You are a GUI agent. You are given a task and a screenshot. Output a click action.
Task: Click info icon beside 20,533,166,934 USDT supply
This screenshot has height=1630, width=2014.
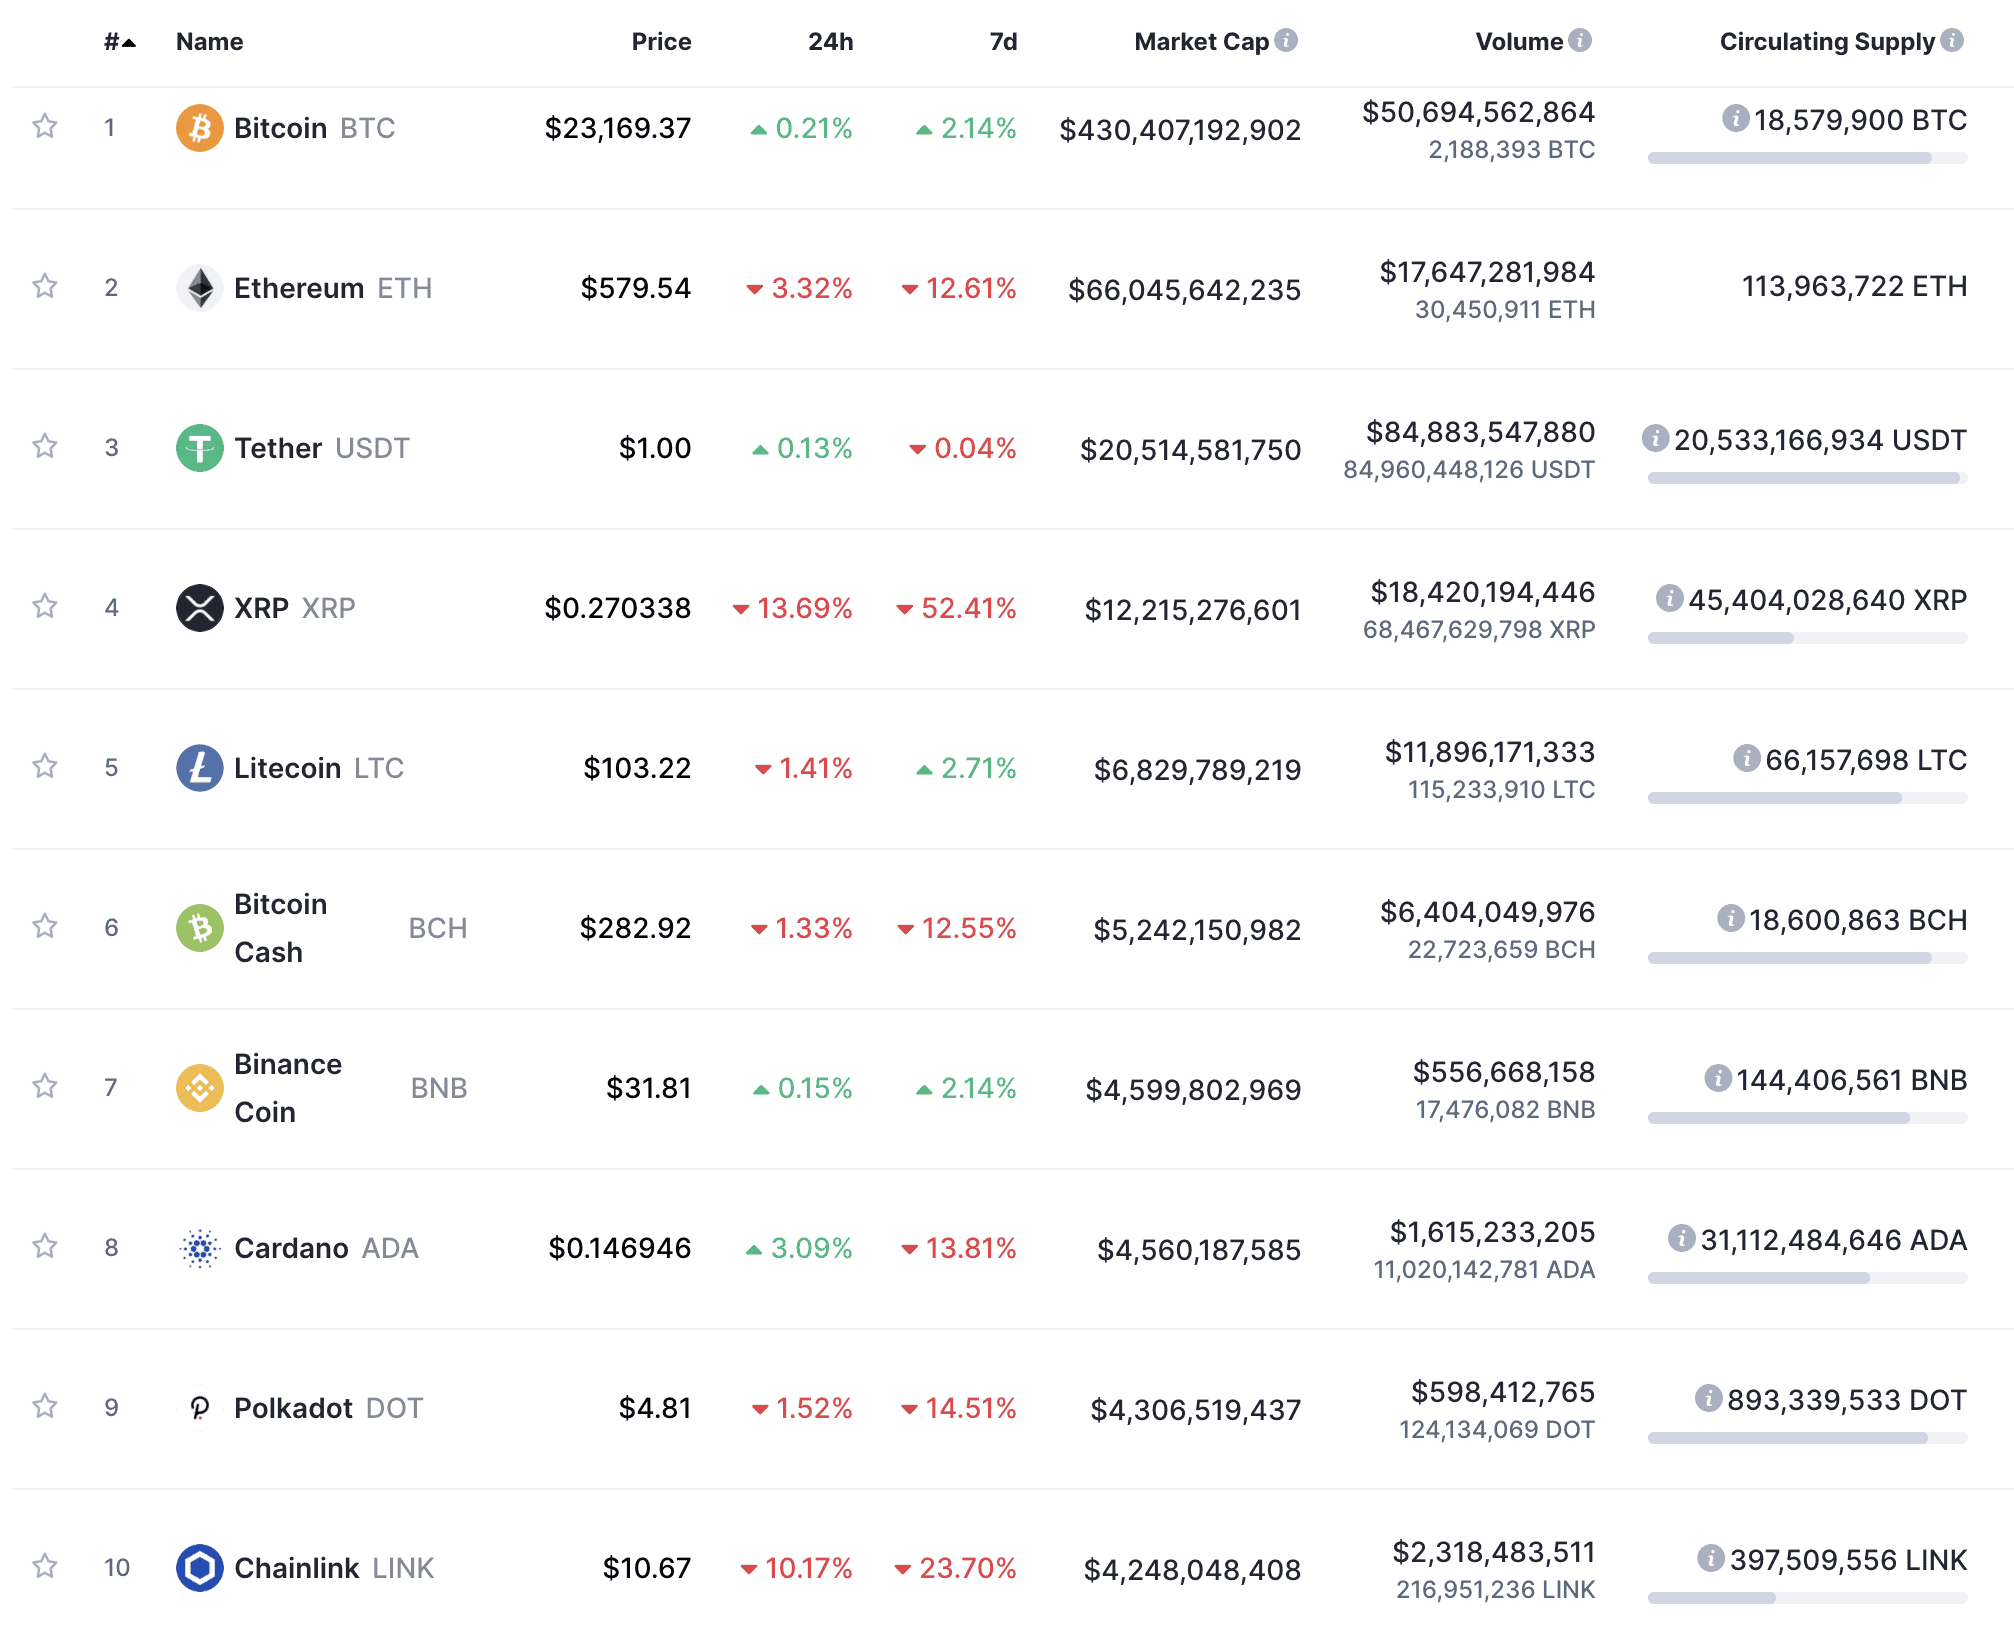pyautogui.click(x=1656, y=438)
